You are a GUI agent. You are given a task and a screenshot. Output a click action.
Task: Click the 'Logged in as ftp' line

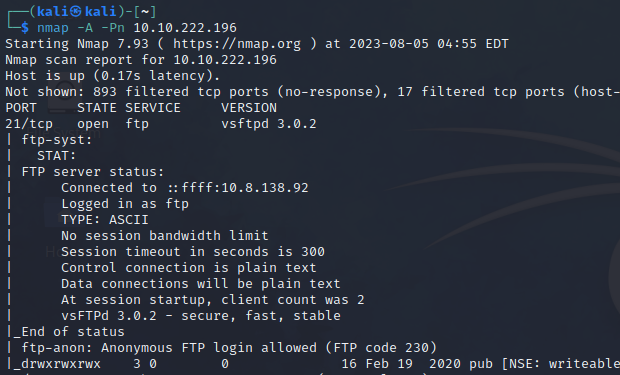(125, 204)
